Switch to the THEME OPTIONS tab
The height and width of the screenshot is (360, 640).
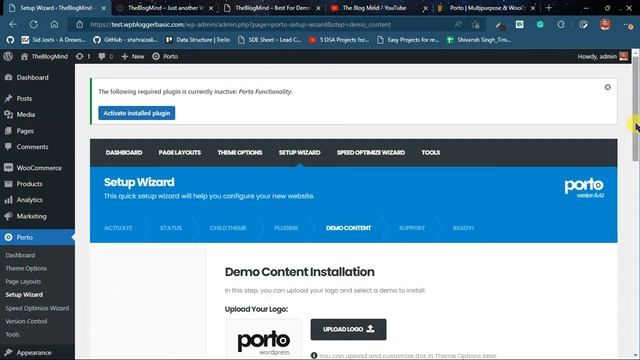(x=240, y=153)
